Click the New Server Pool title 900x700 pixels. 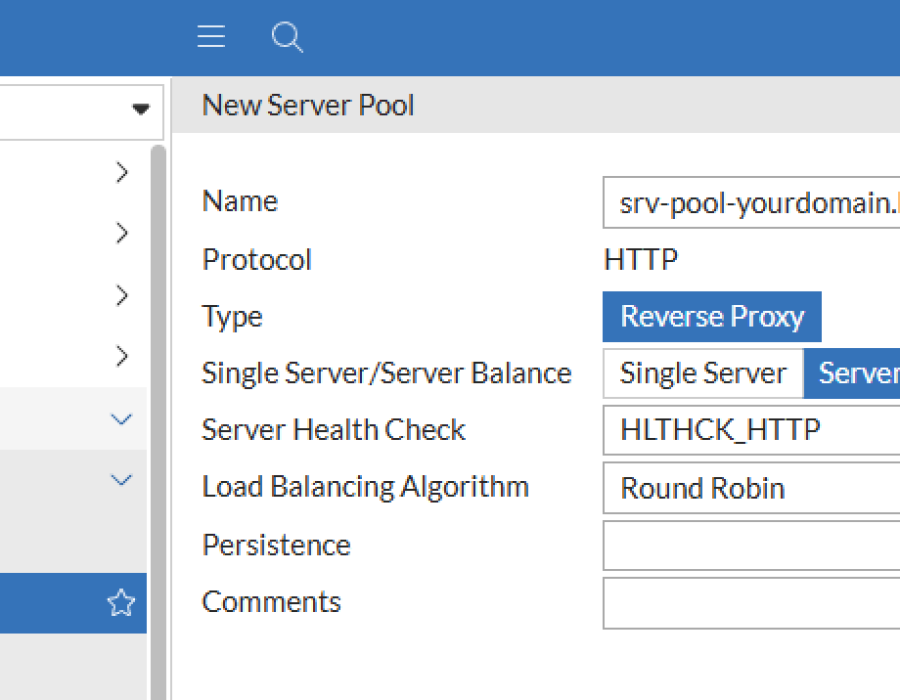[308, 106]
